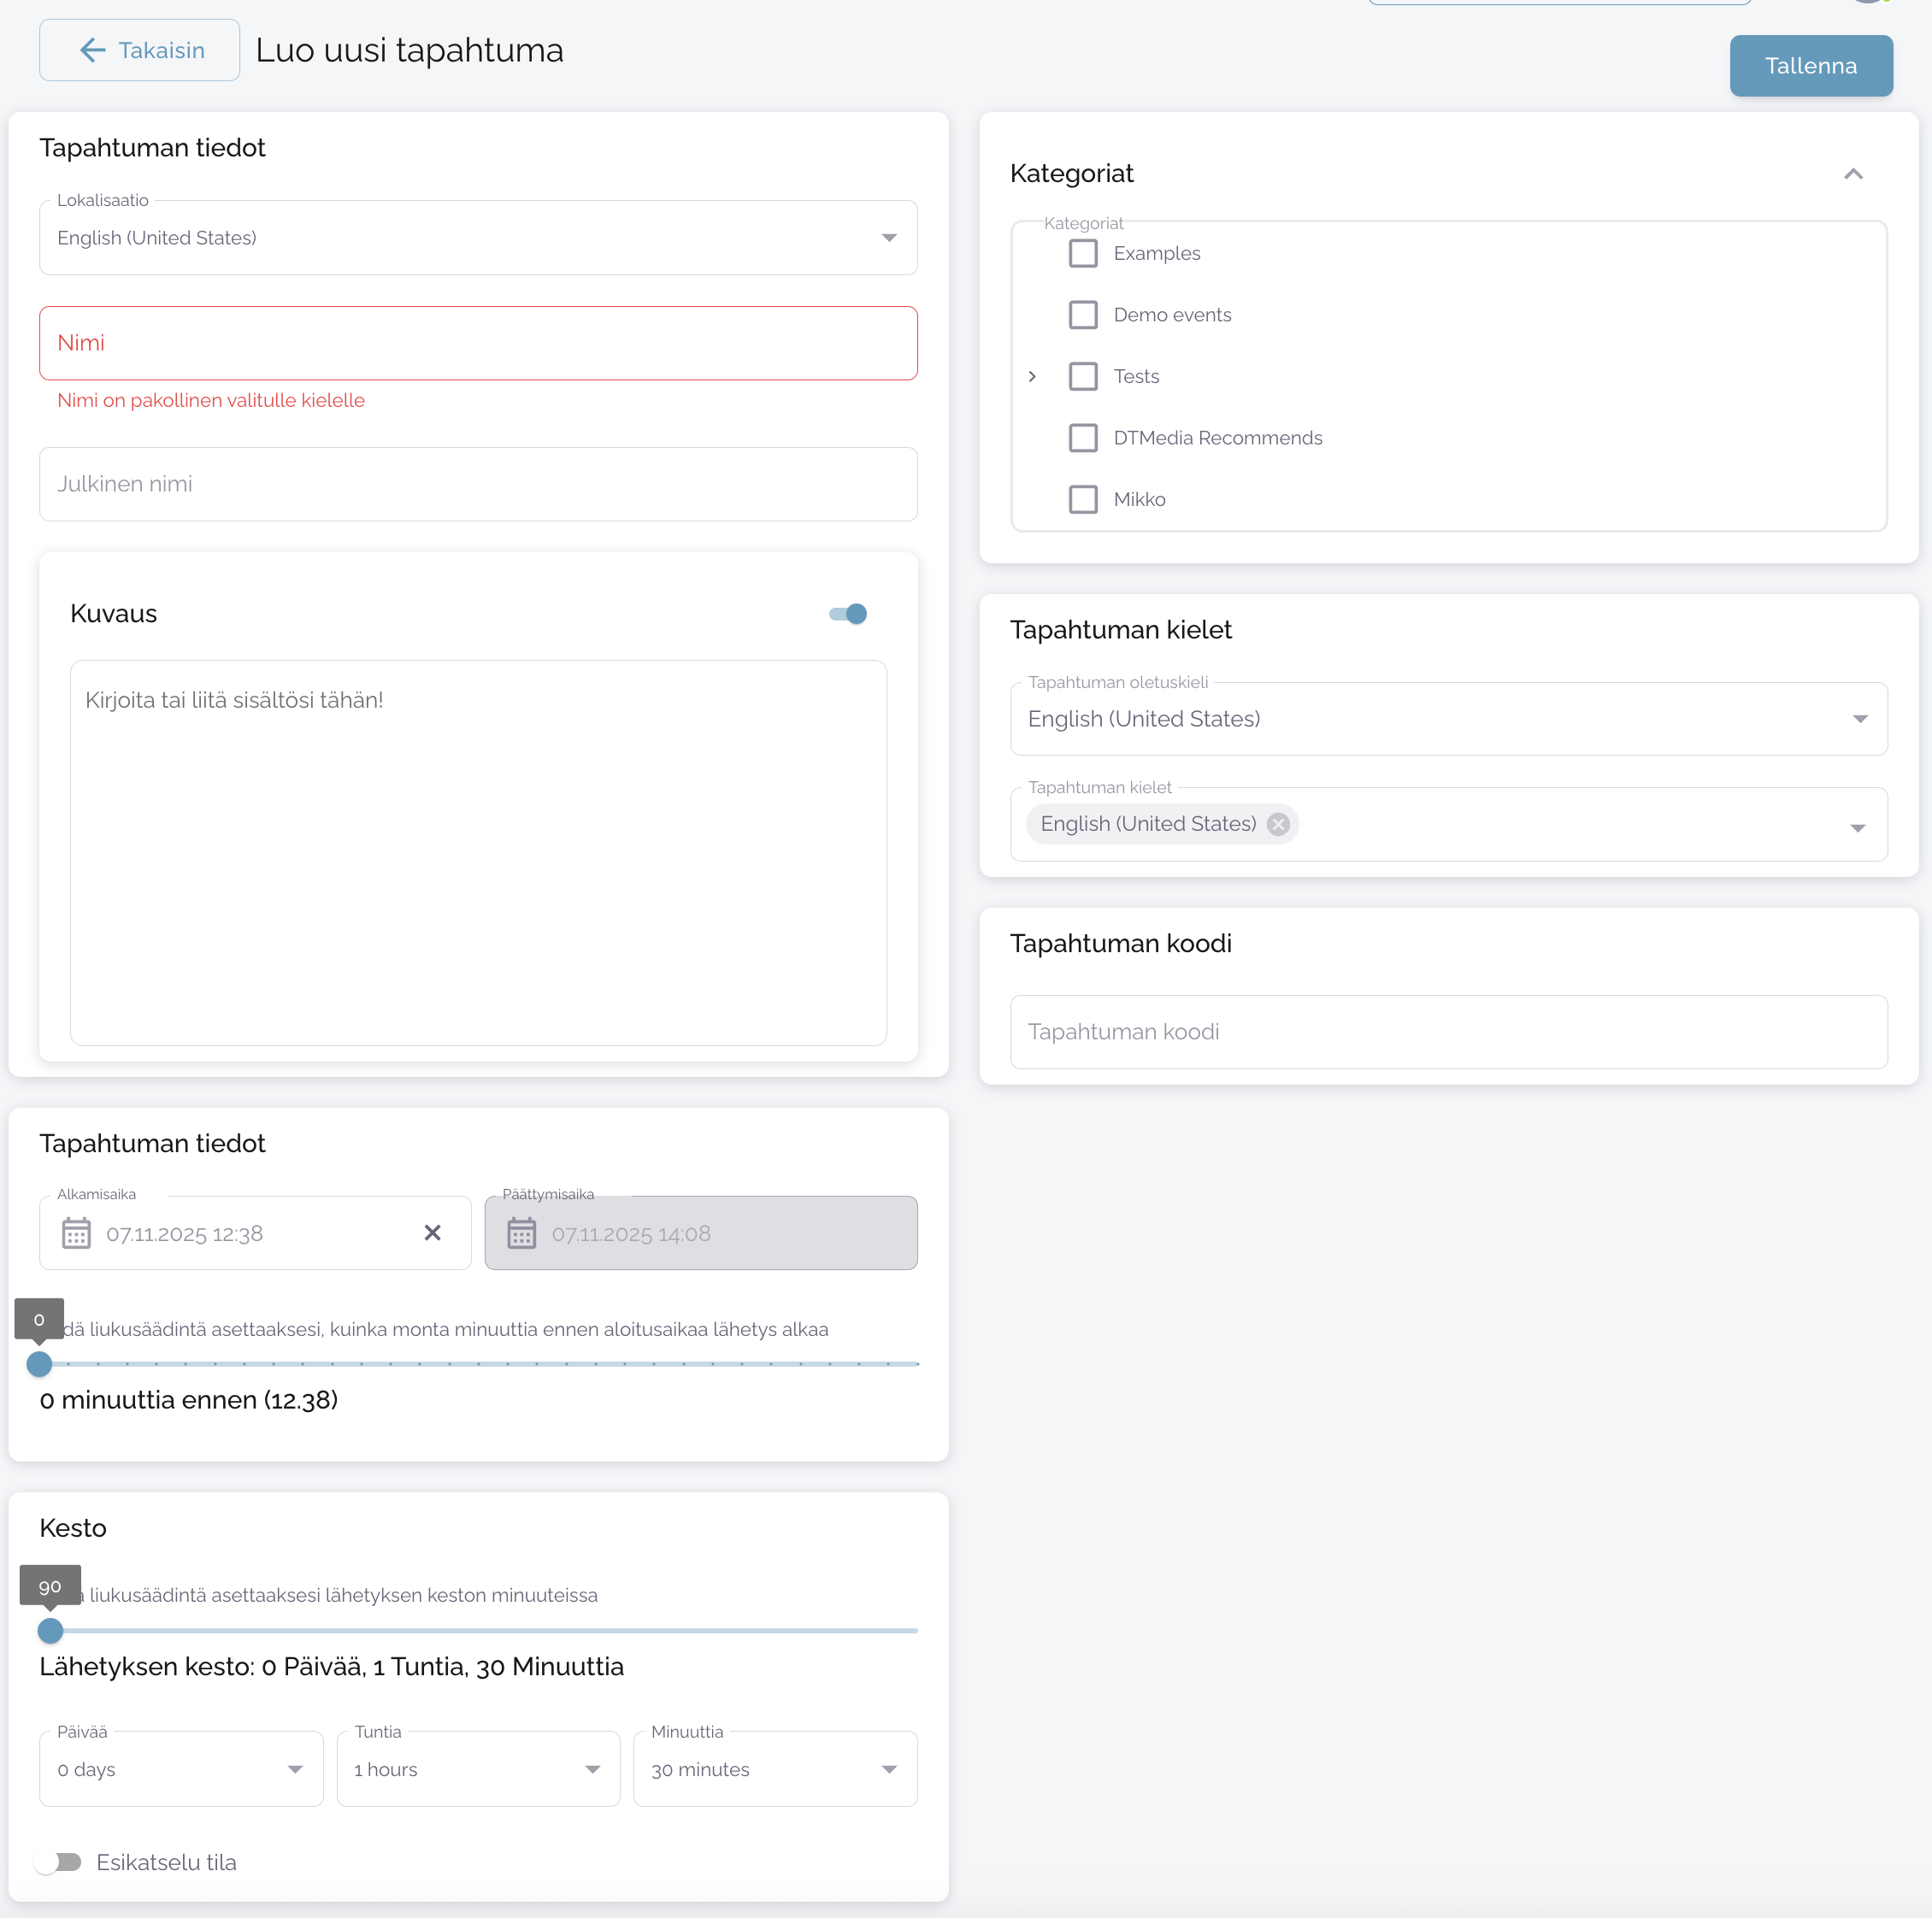Click the Kesto duration slider handle

[50, 1631]
